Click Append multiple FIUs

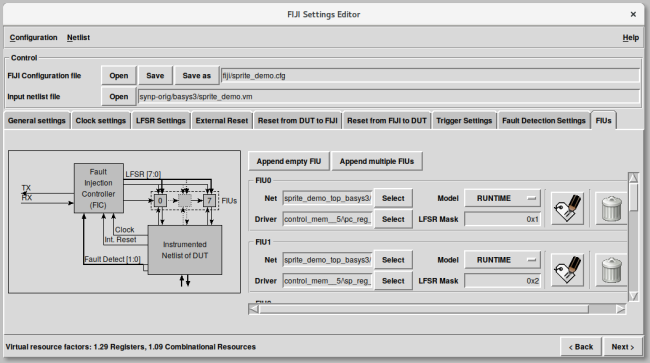(x=377, y=161)
